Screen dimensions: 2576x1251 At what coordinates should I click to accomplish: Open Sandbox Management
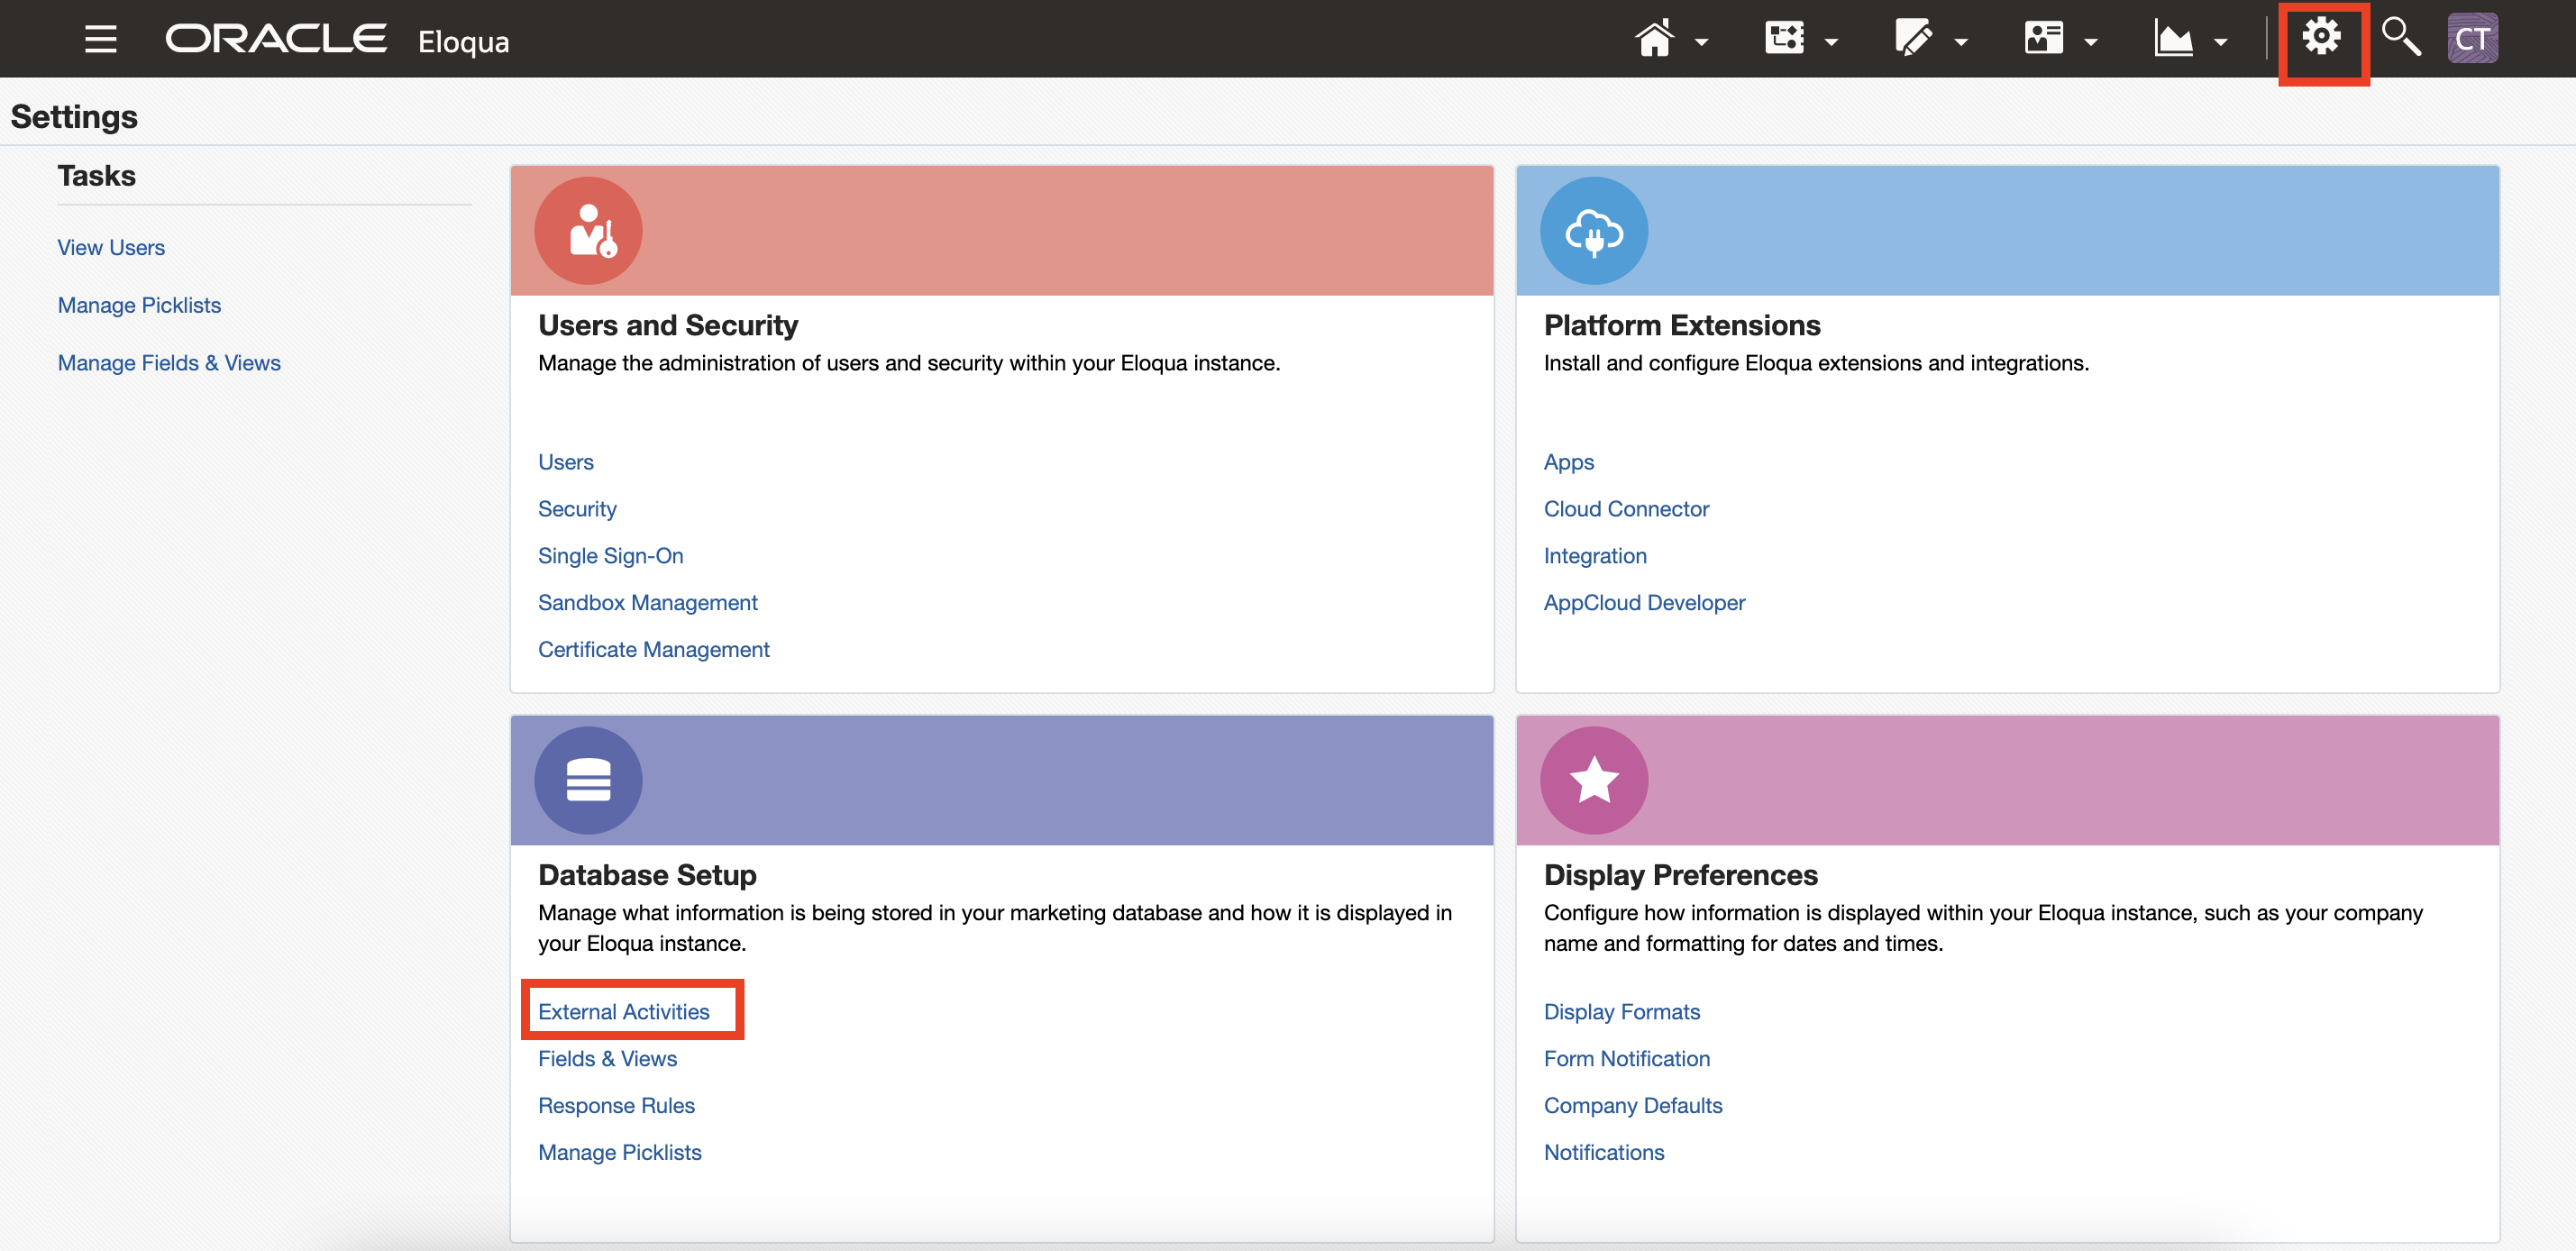[648, 603]
